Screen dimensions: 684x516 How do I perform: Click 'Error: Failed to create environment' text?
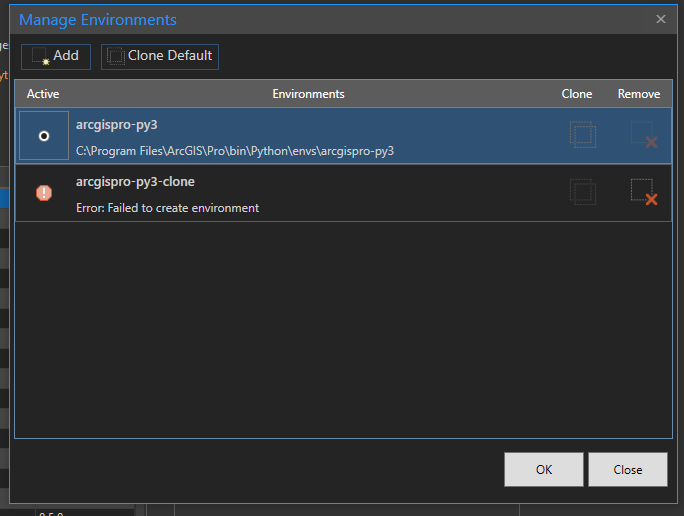pos(168,208)
